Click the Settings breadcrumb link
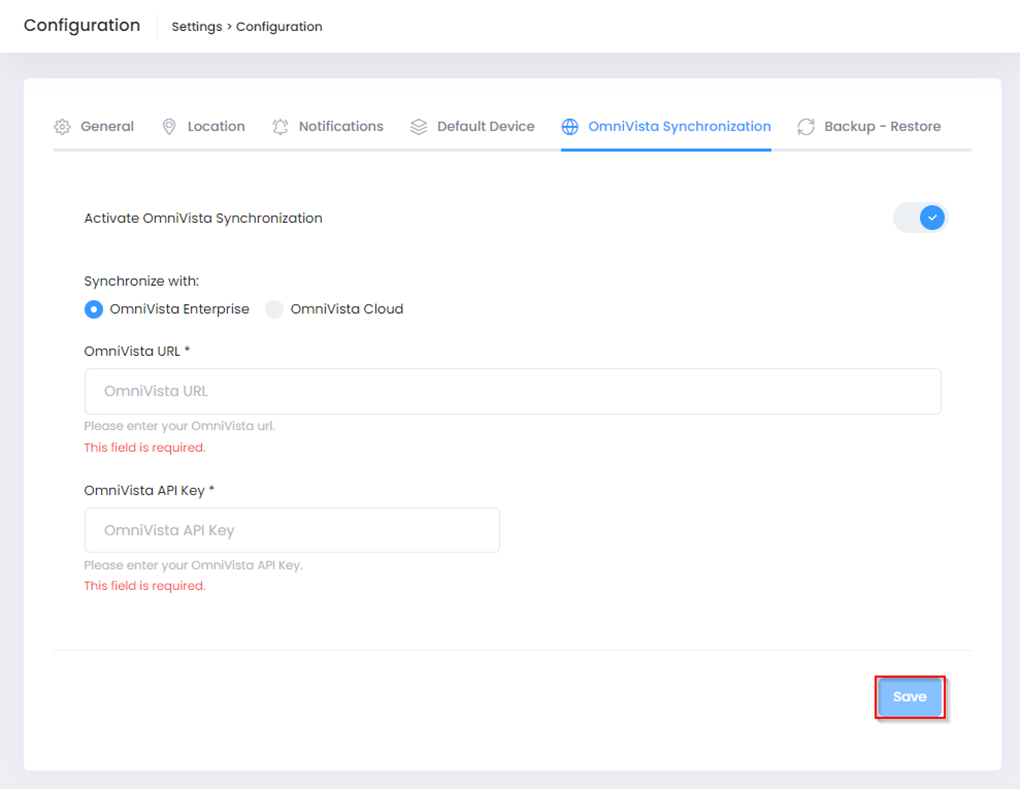Image resolution: width=1020 pixels, height=789 pixels. [197, 27]
